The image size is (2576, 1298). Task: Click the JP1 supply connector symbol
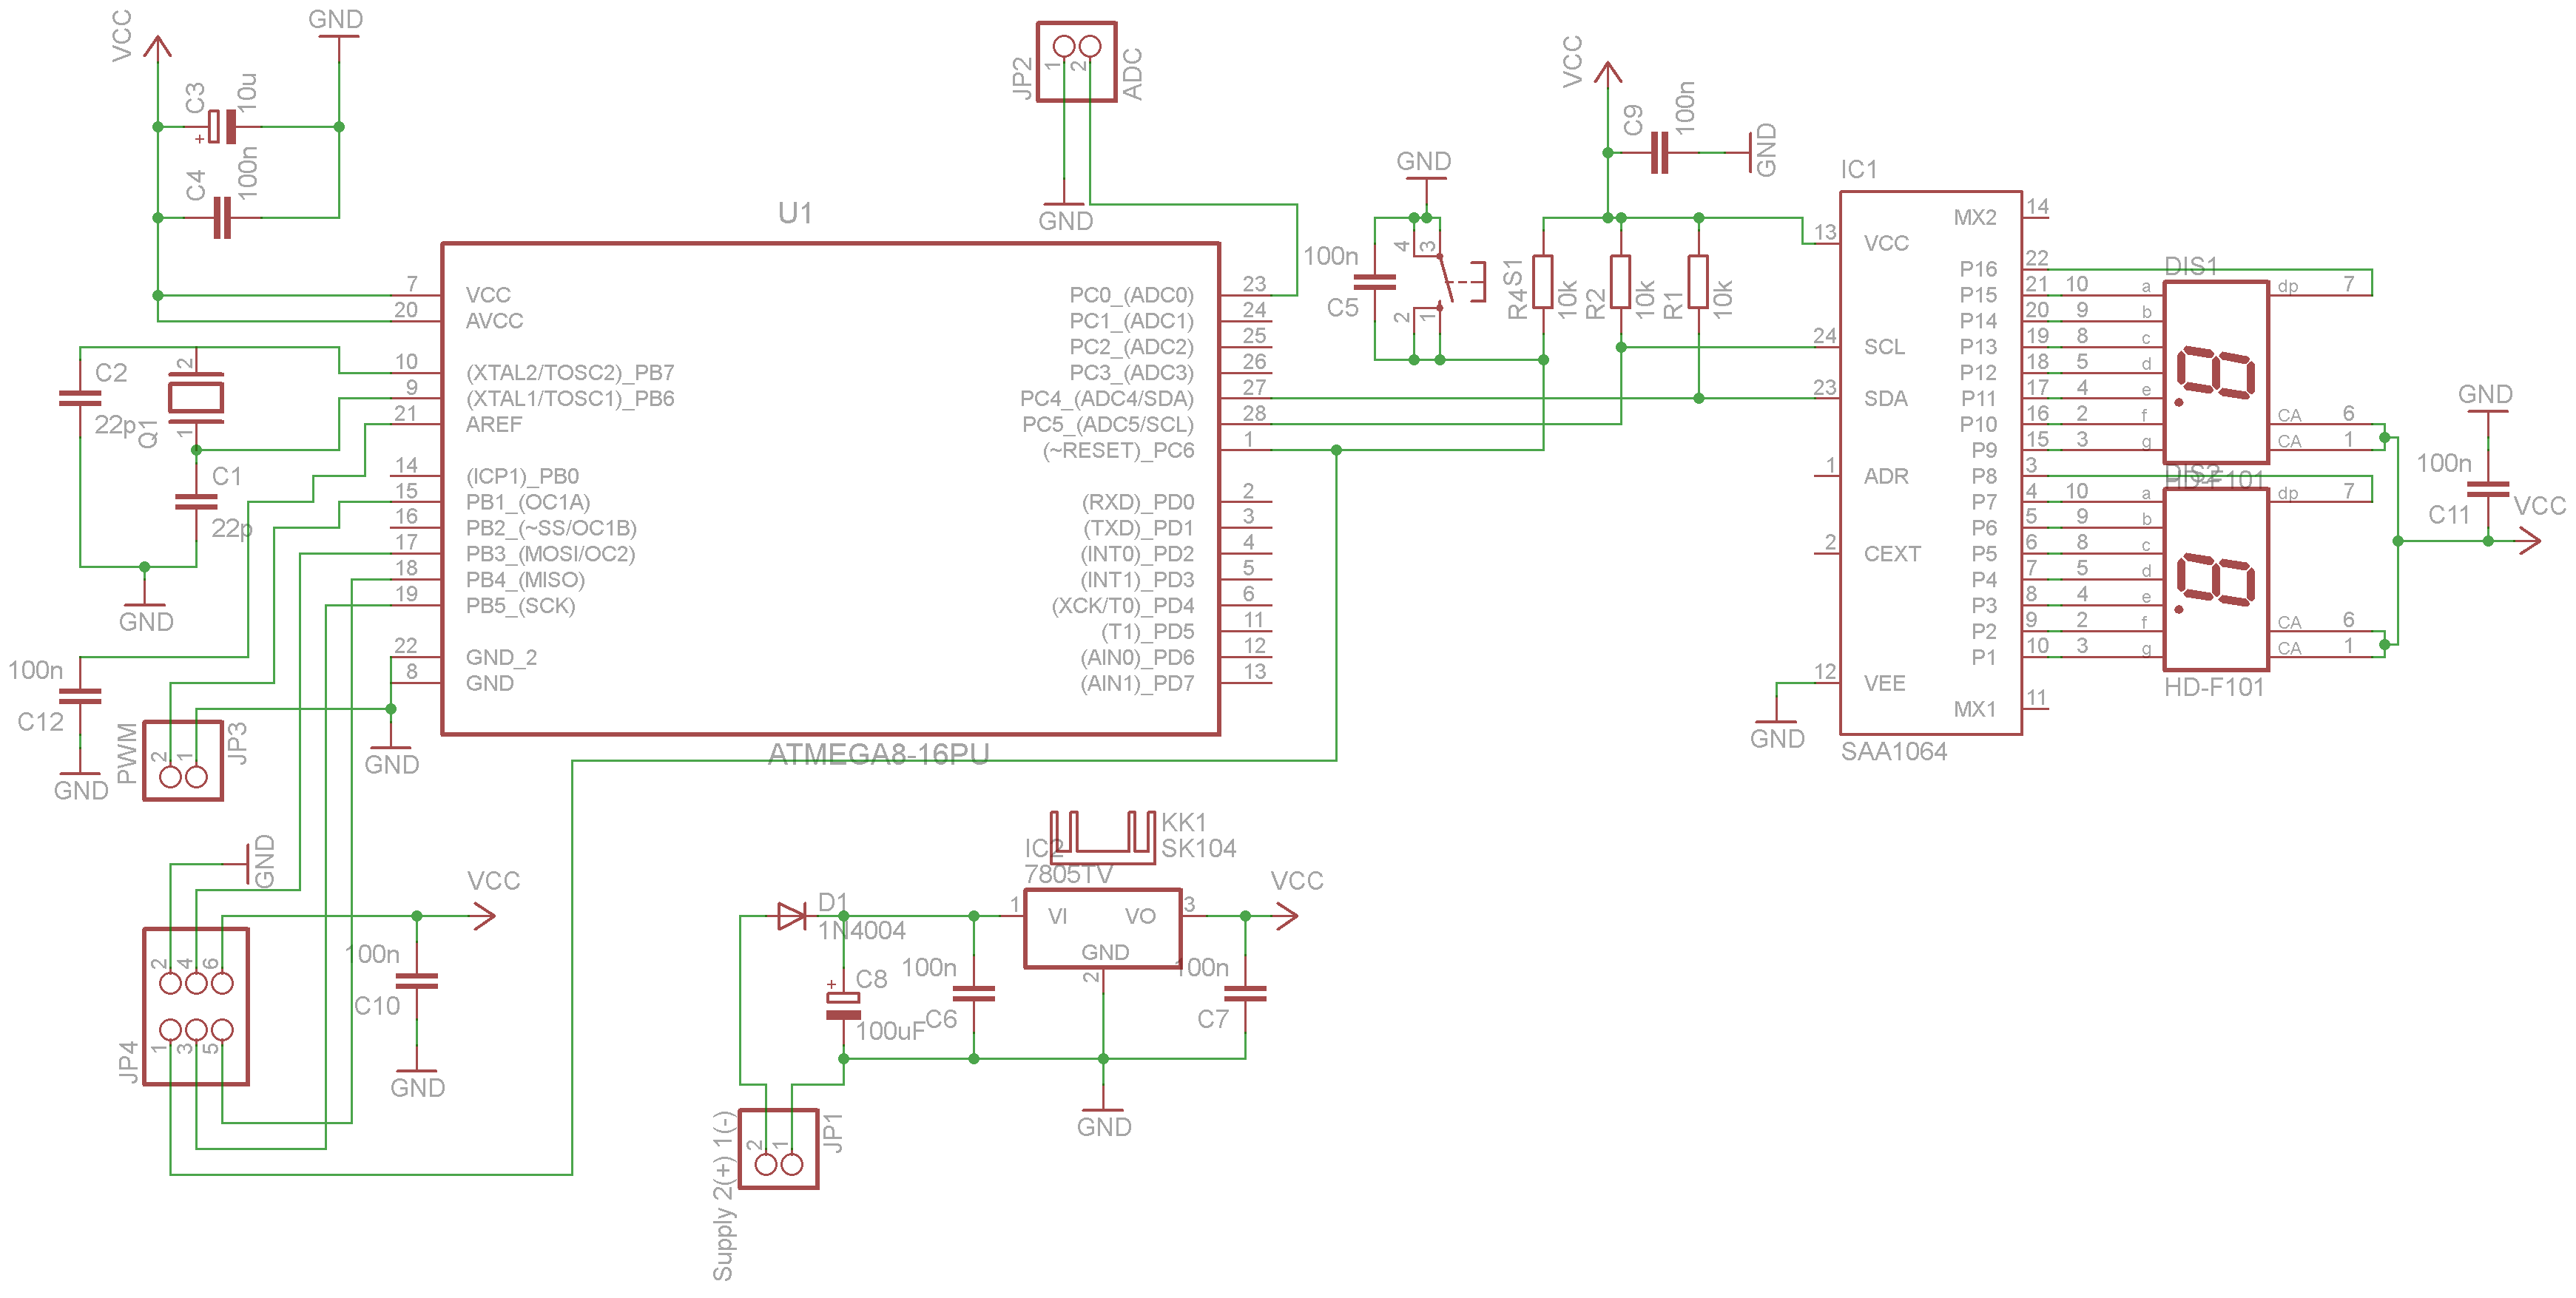(x=778, y=1149)
